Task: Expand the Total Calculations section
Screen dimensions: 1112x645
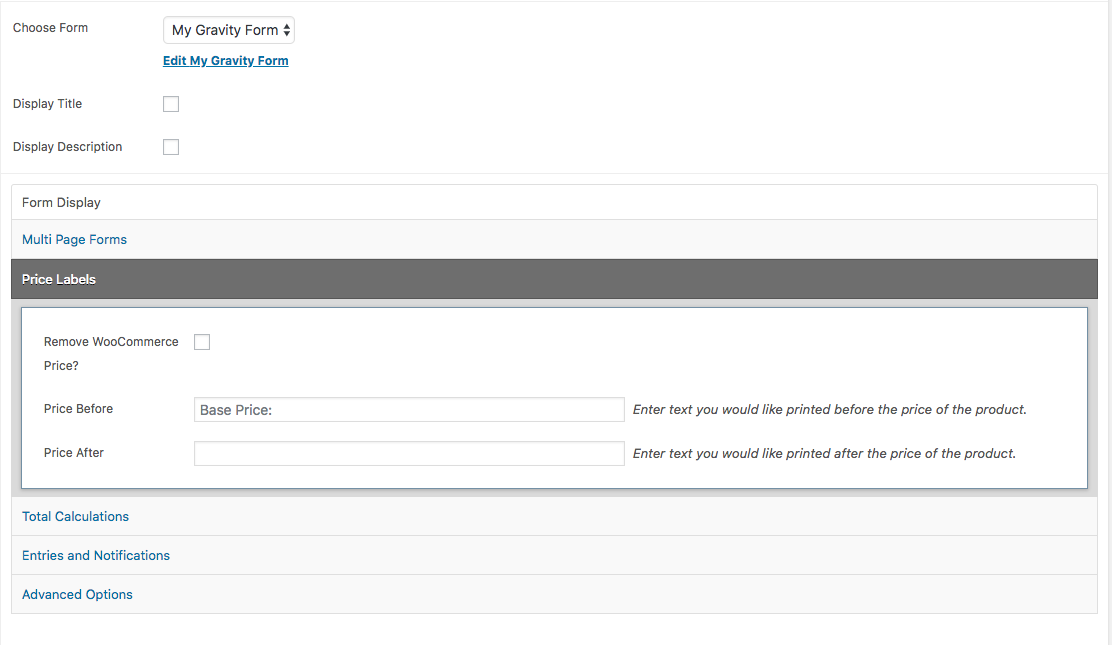Action: point(75,516)
